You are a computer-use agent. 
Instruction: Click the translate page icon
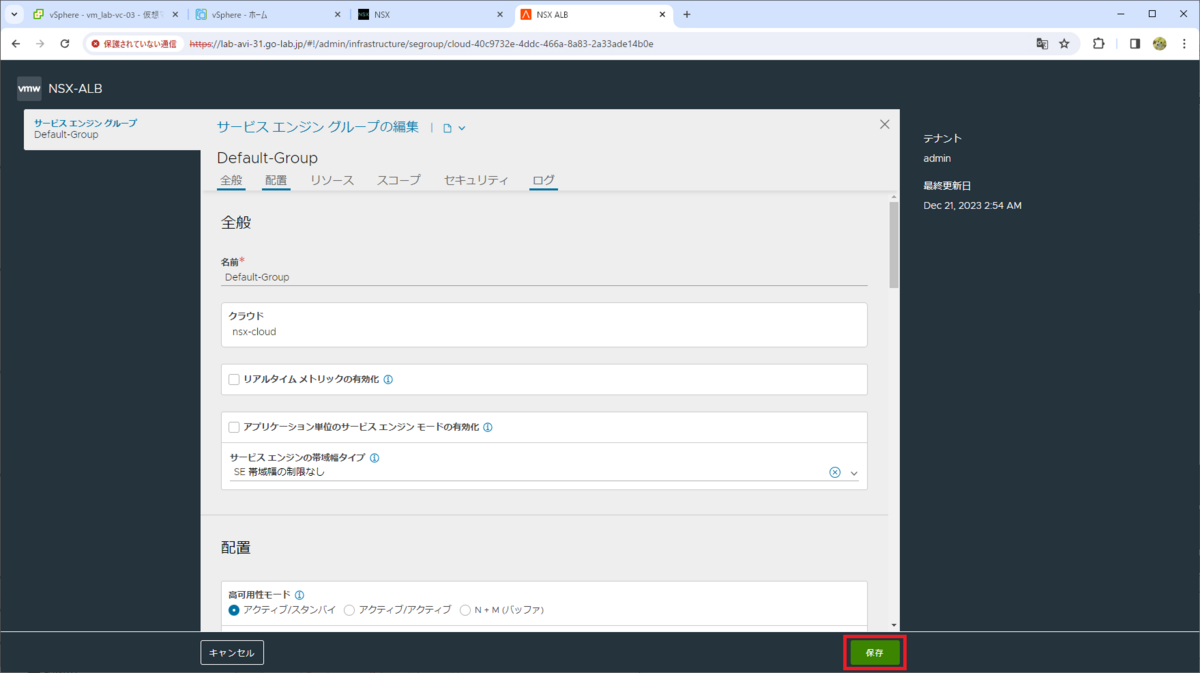click(1042, 44)
